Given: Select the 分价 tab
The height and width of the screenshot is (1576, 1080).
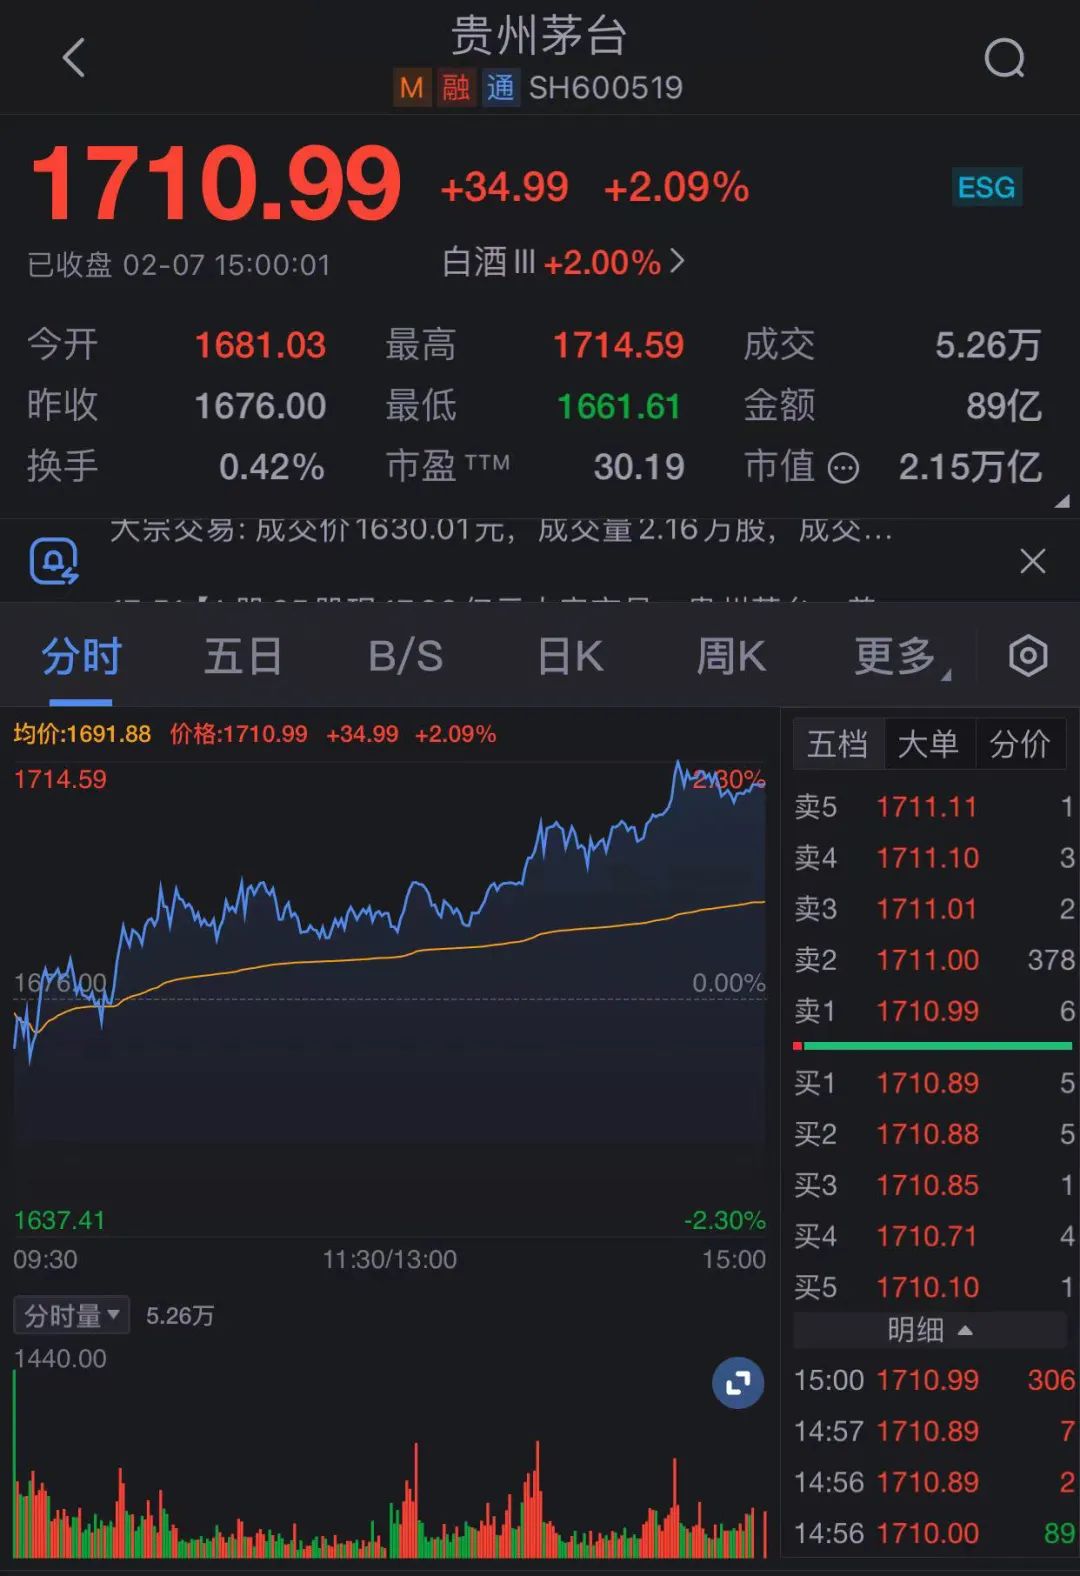Looking at the screenshot, I should tap(1020, 744).
